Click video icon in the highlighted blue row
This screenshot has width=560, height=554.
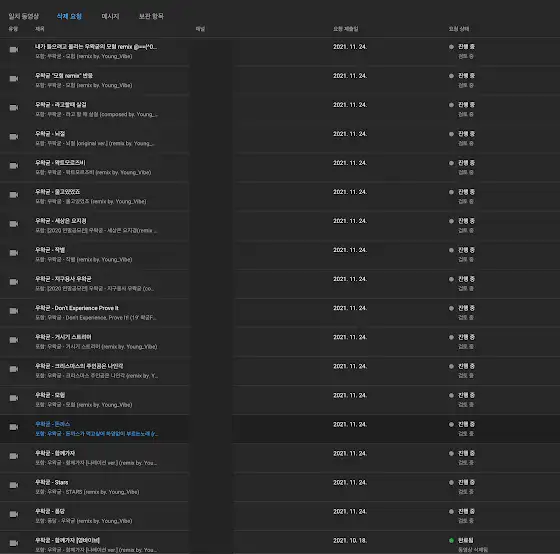click(14, 427)
